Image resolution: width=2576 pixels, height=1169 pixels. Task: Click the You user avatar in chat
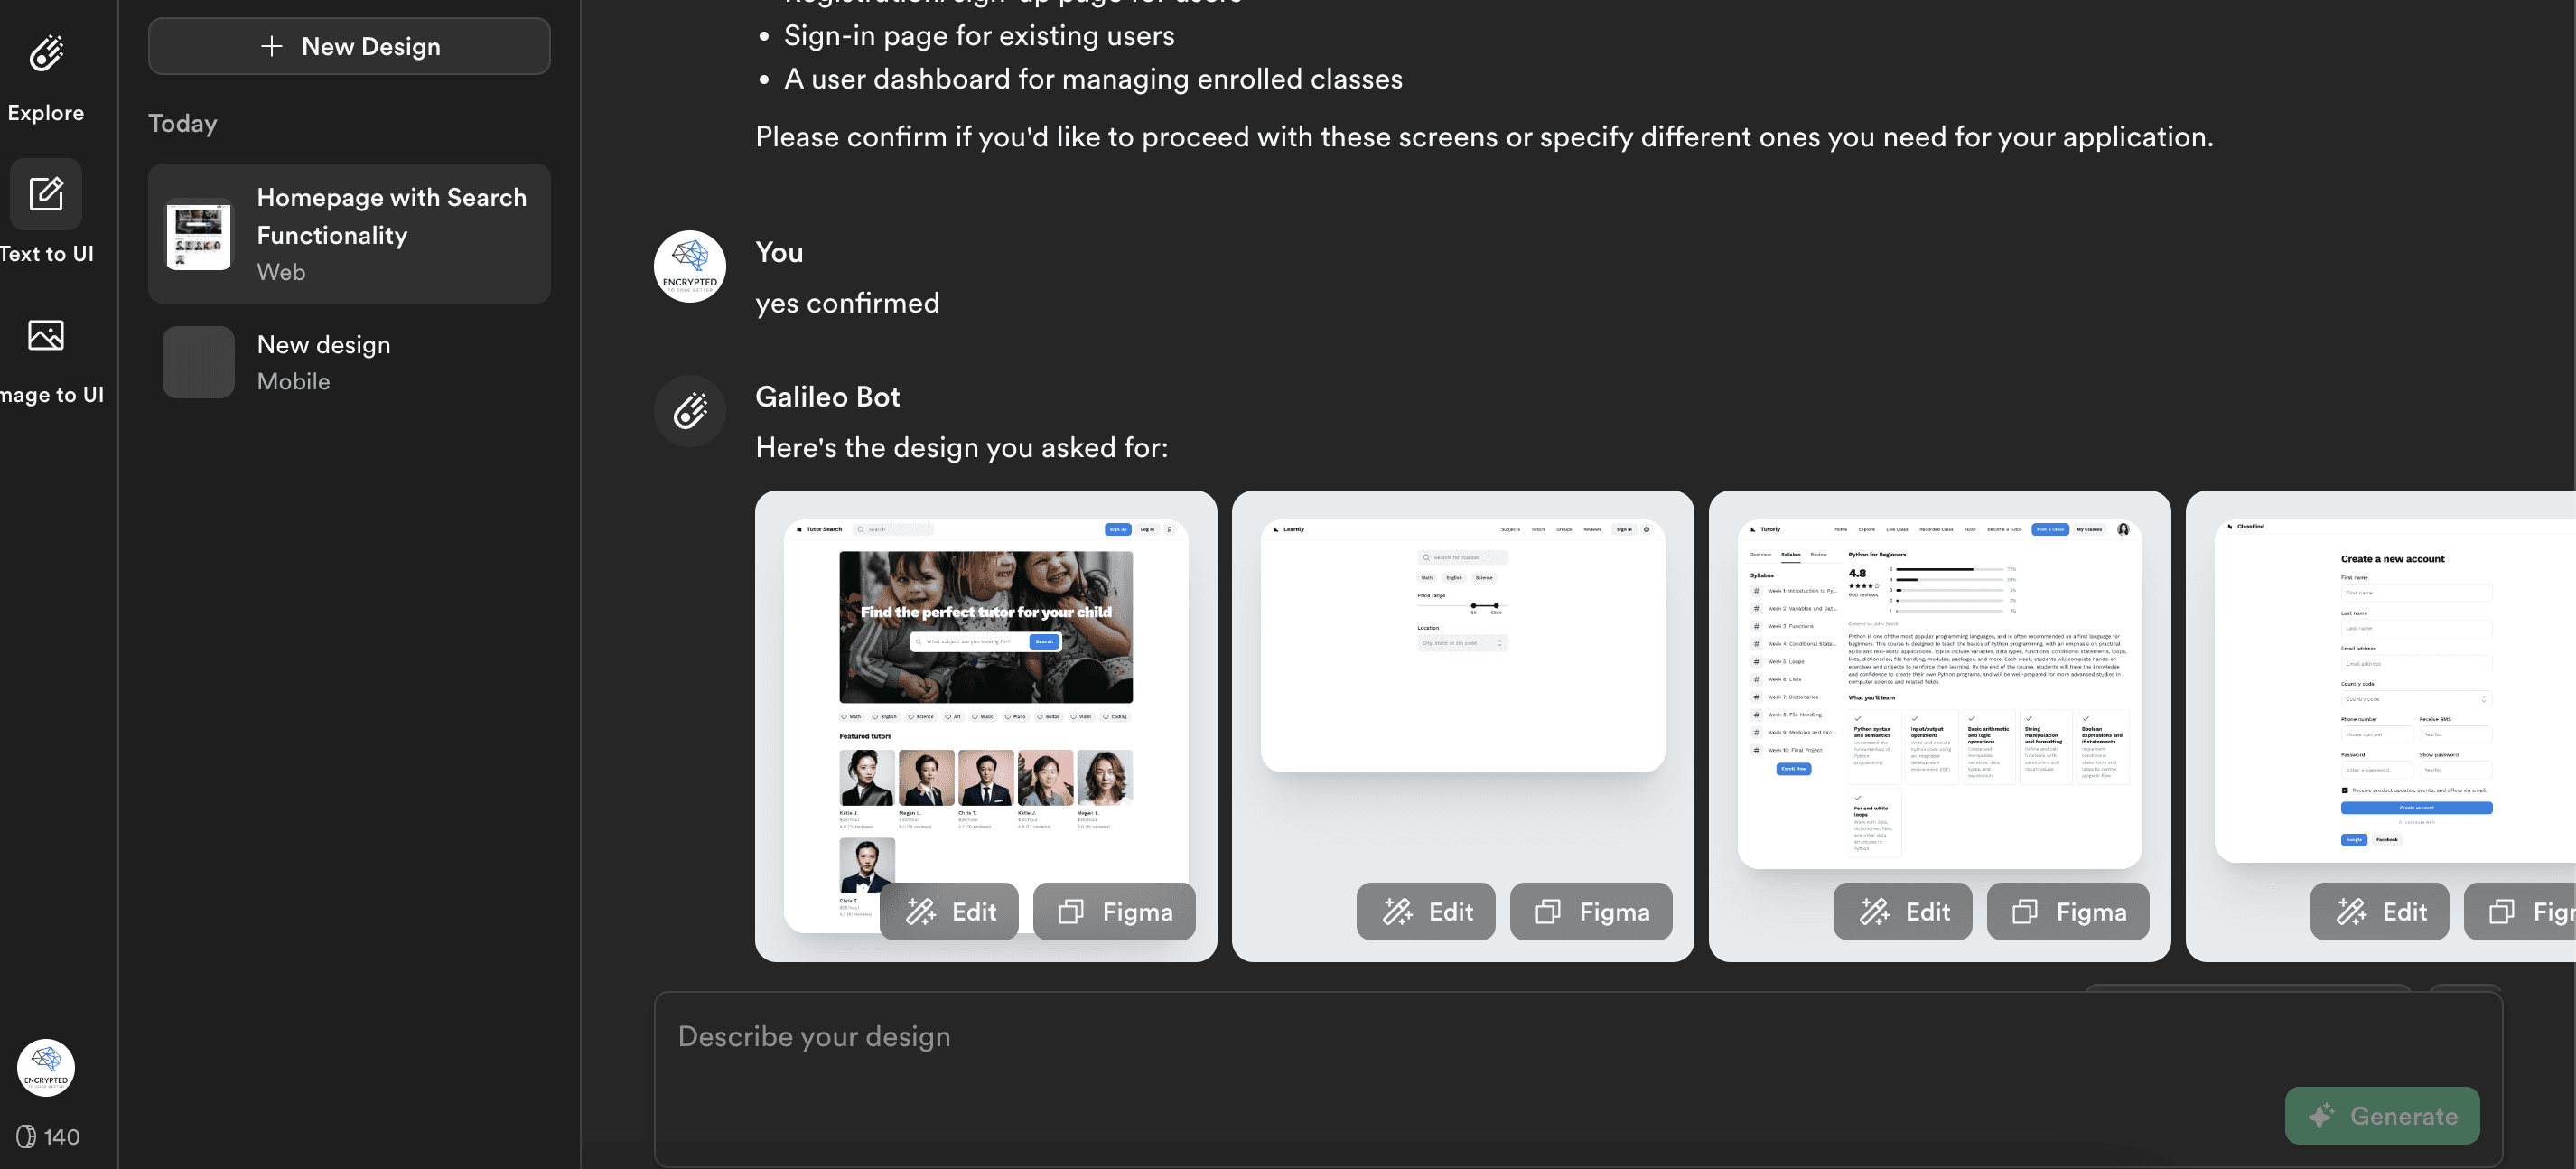coord(690,267)
